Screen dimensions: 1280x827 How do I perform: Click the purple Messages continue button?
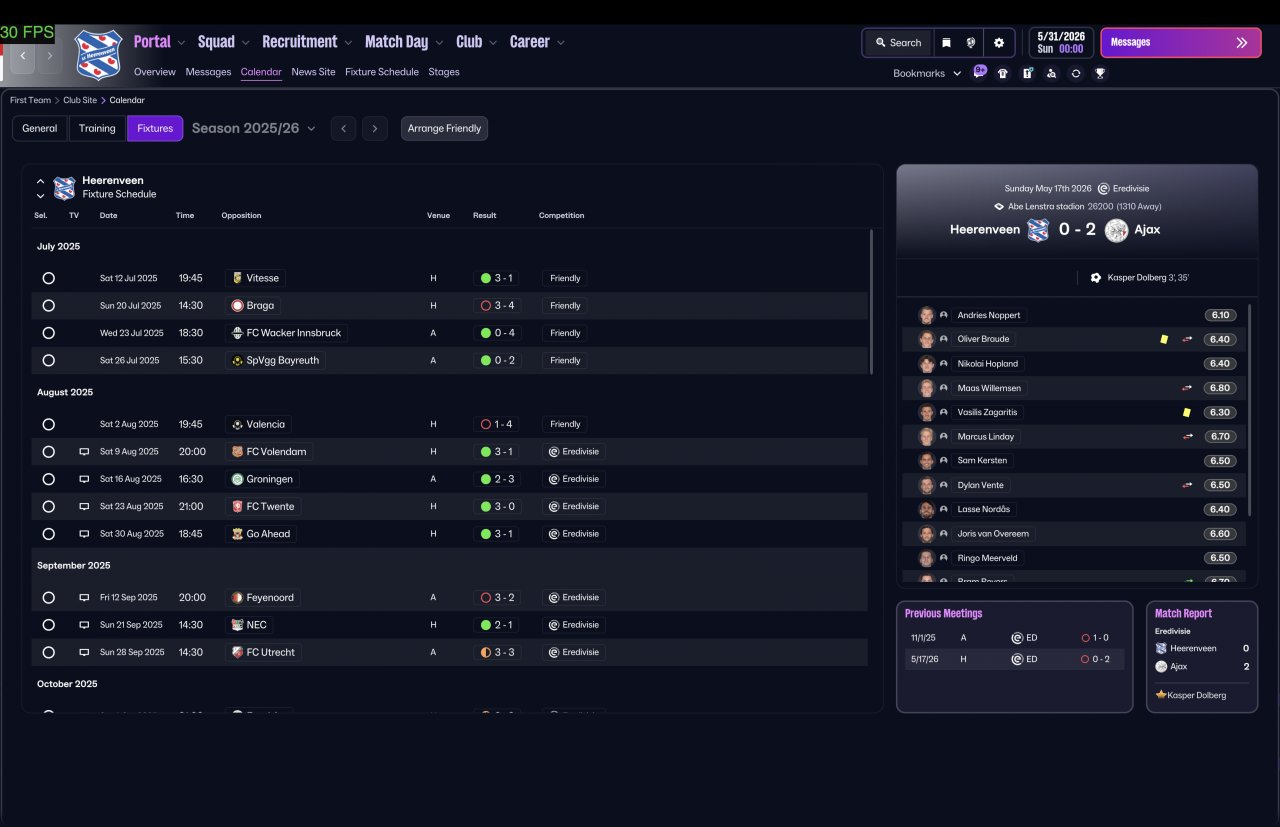[1181, 43]
